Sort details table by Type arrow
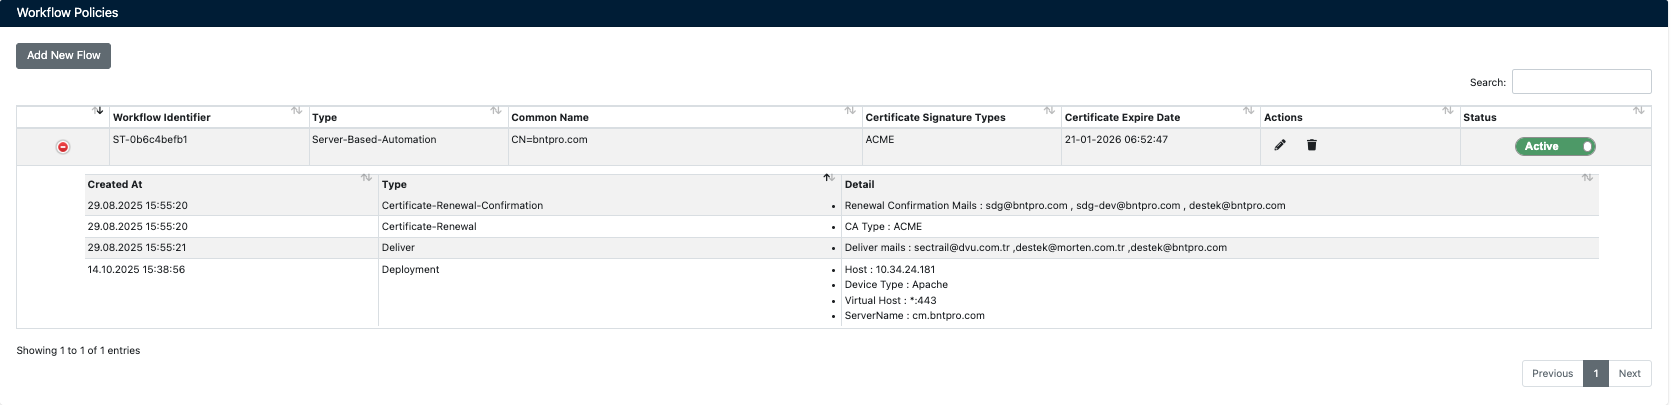 (x=828, y=178)
